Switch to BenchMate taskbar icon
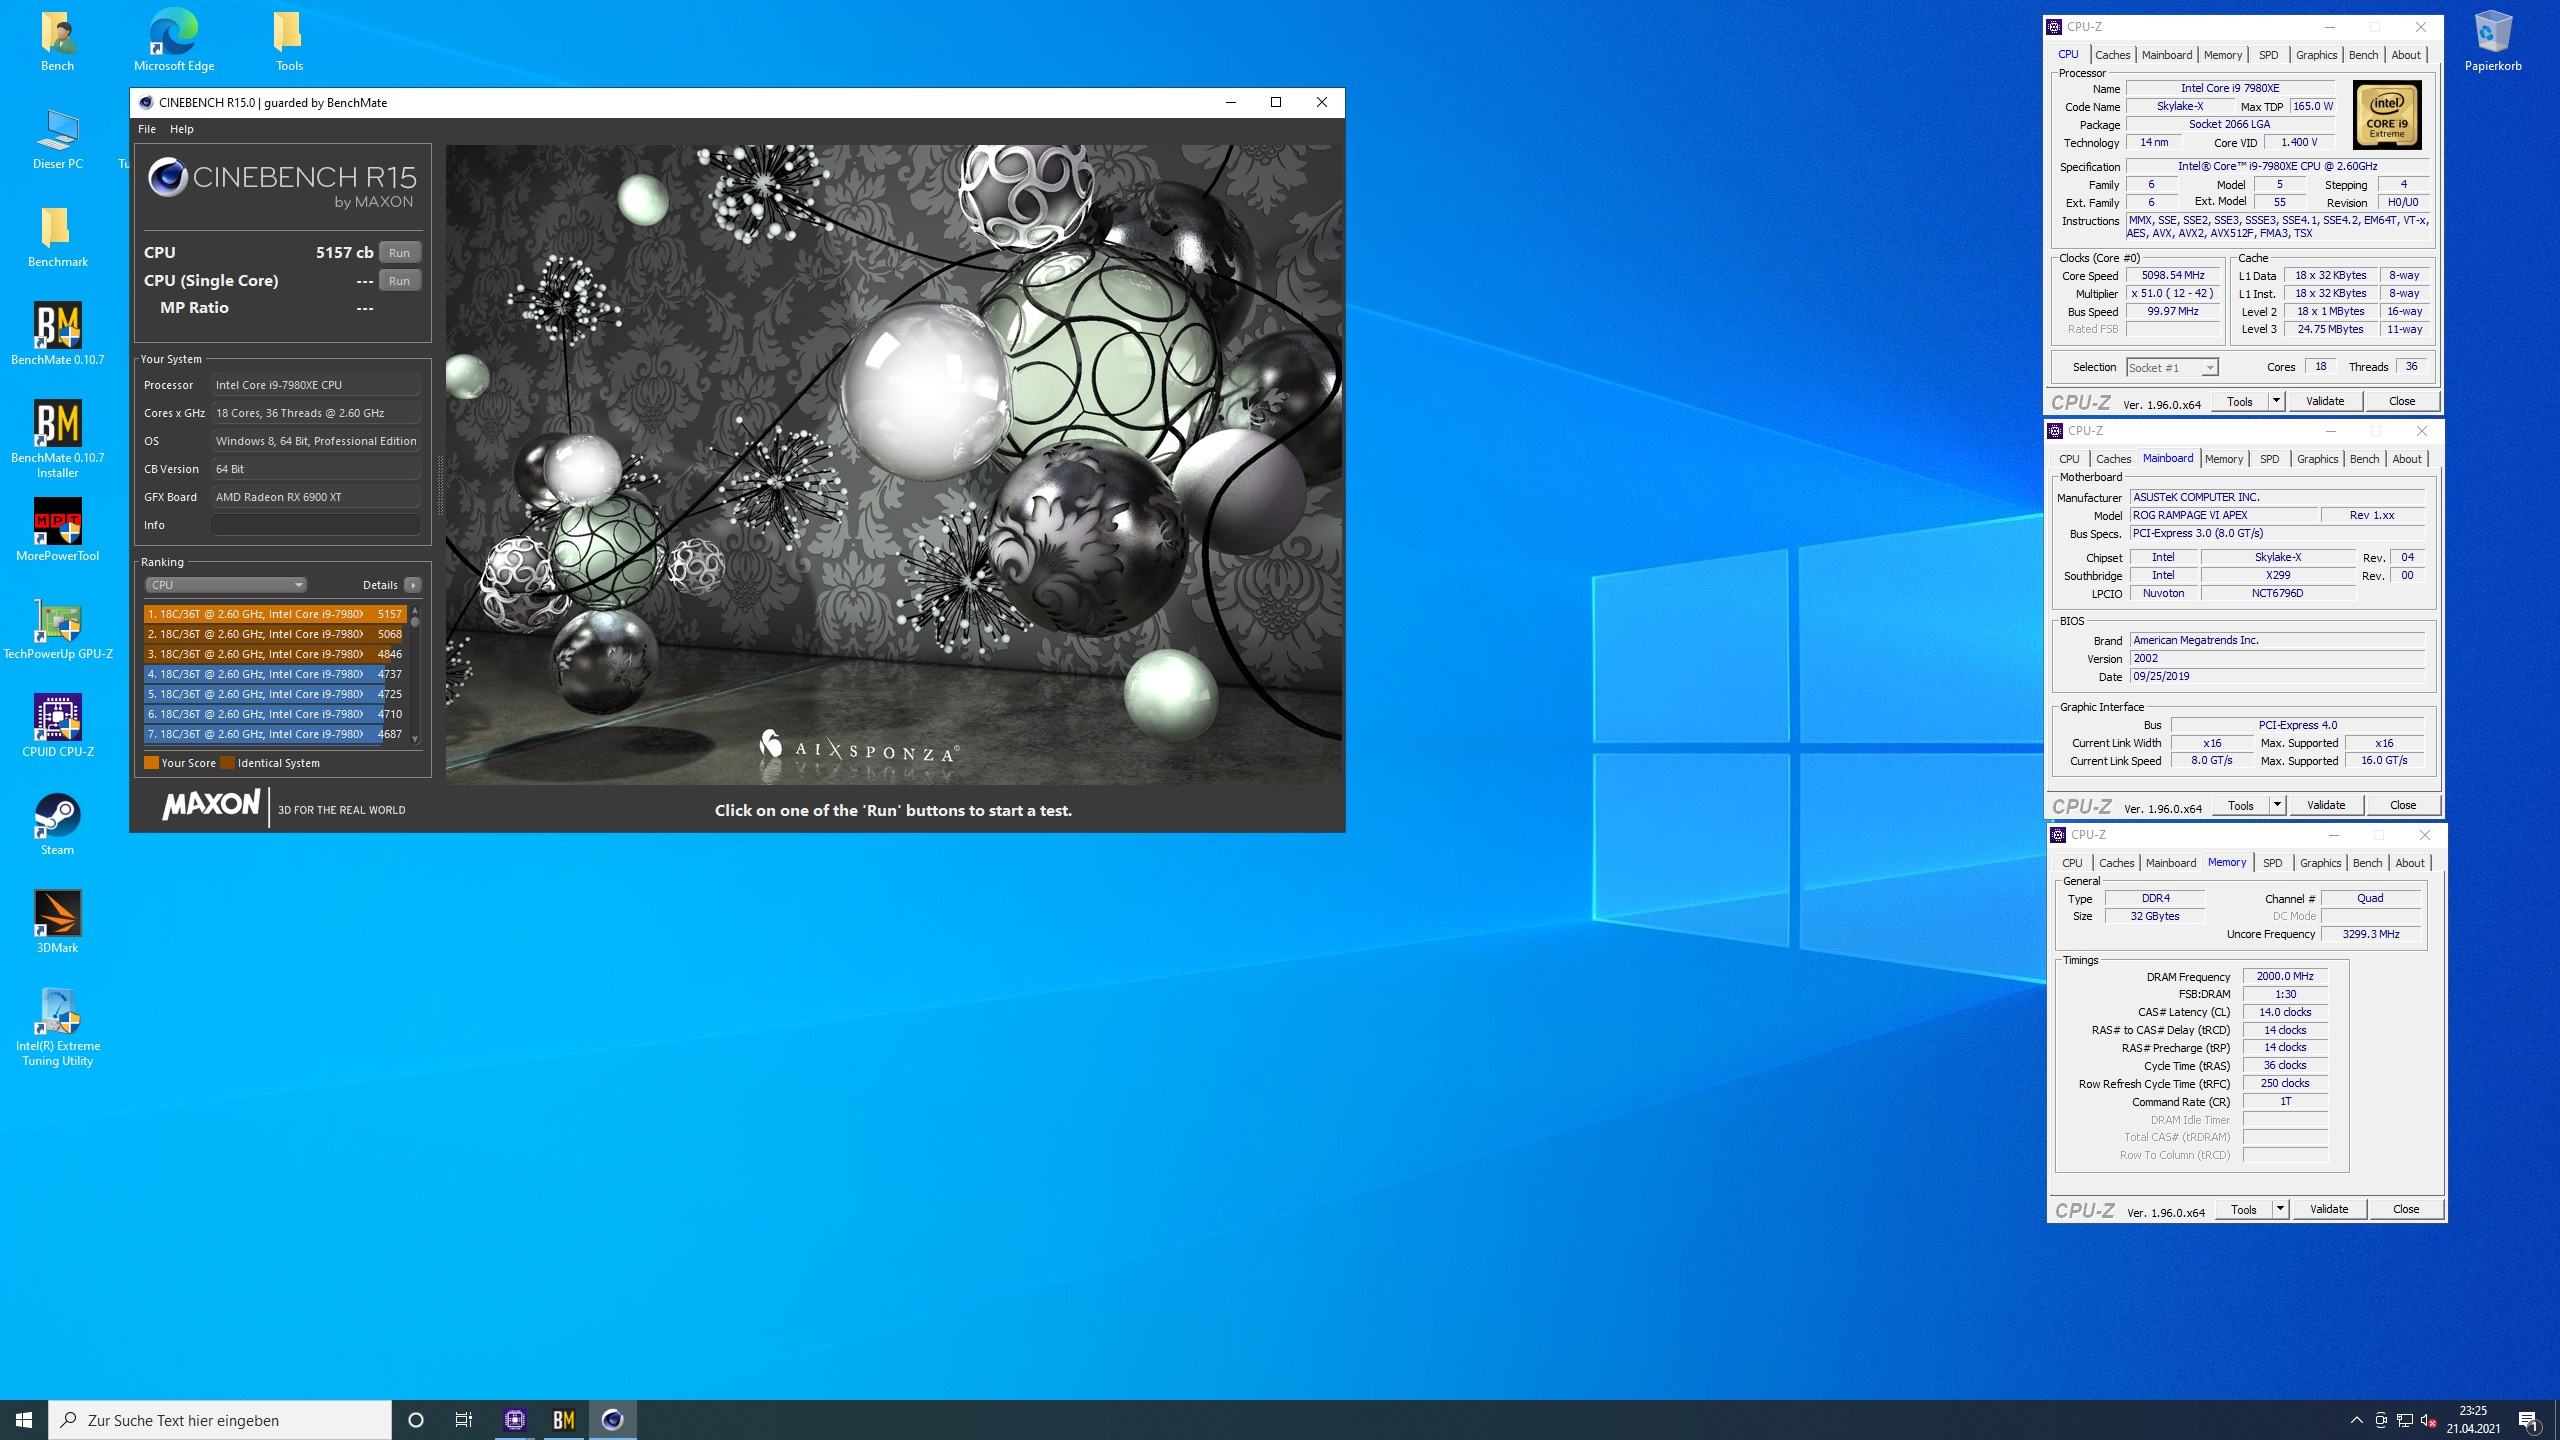The width and height of the screenshot is (2560, 1440). click(x=564, y=1420)
